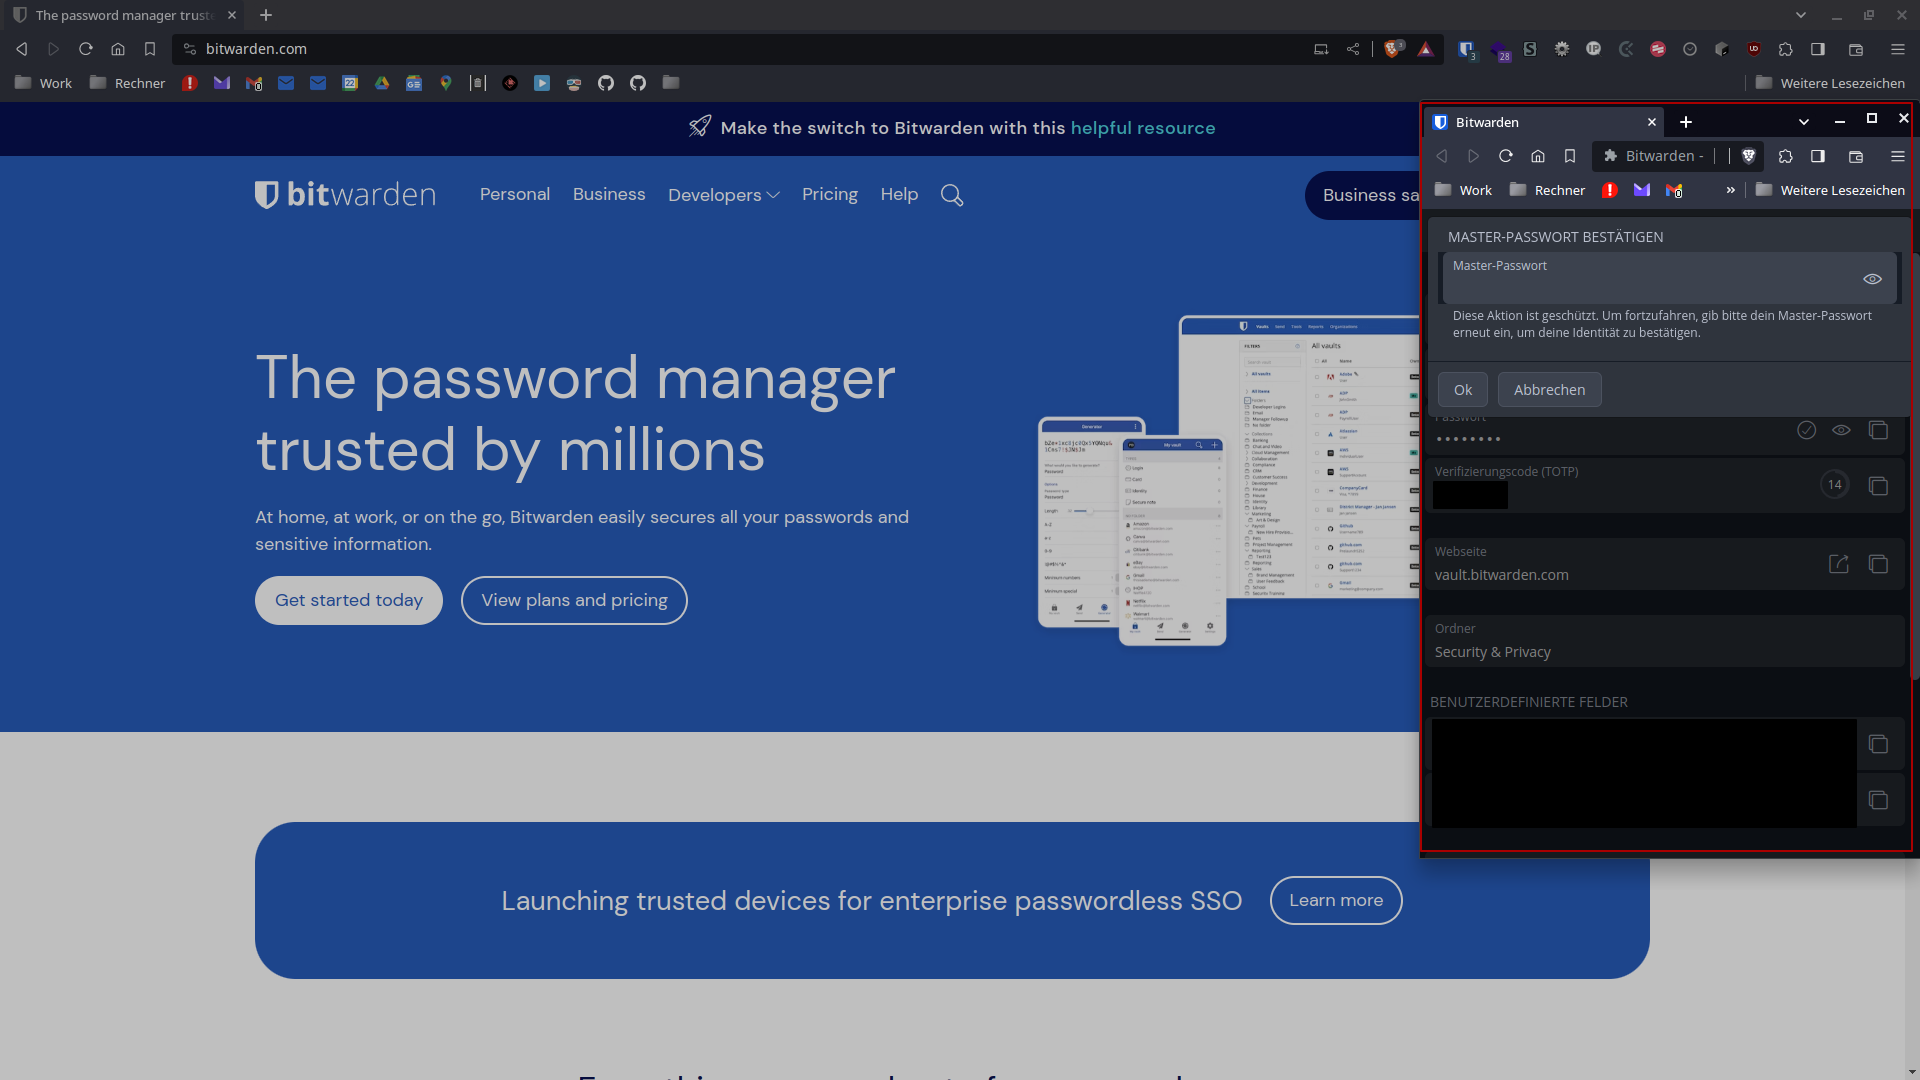
Task: Open the Brave Wallet icon
Action: pos(1856,49)
